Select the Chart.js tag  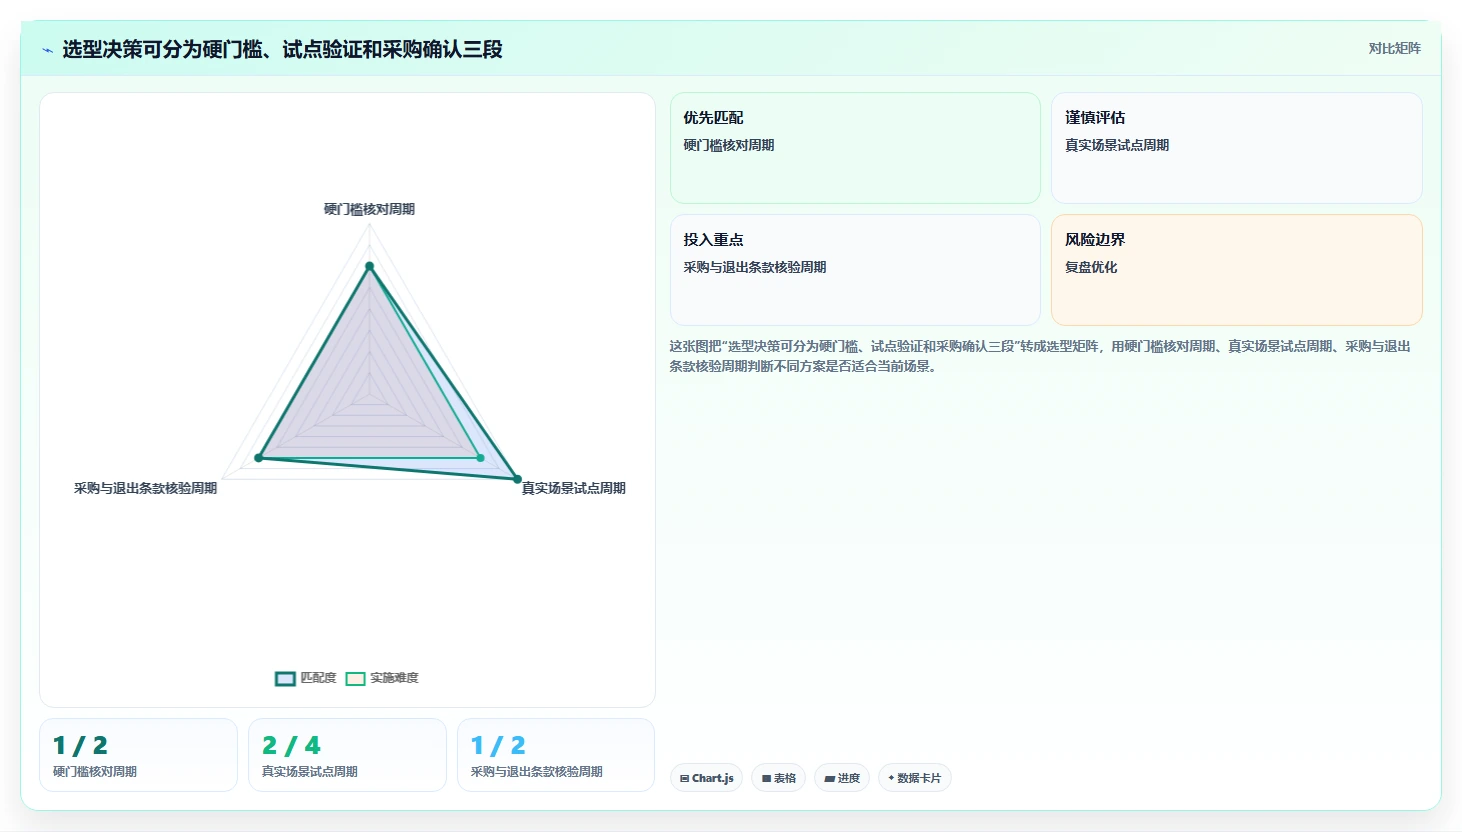[706, 778]
